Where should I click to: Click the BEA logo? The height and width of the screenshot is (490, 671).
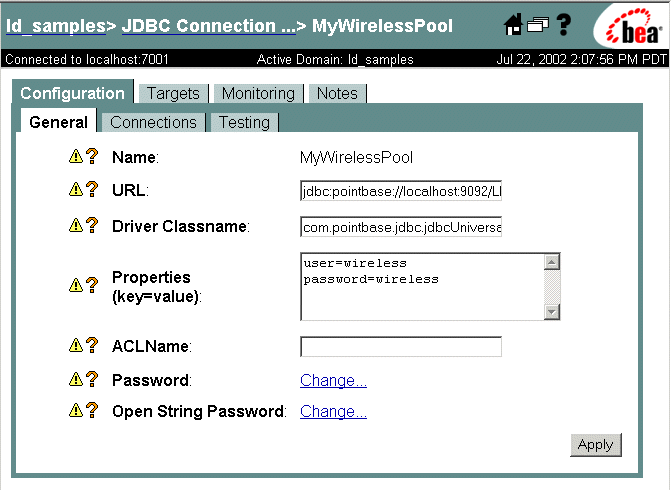point(631,26)
